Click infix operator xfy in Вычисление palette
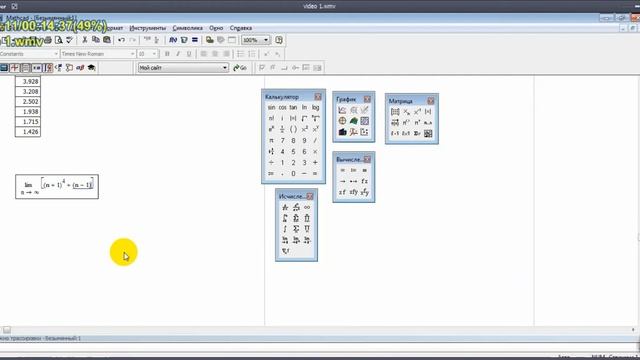The height and width of the screenshot is (360, 640). pos(353,192)
